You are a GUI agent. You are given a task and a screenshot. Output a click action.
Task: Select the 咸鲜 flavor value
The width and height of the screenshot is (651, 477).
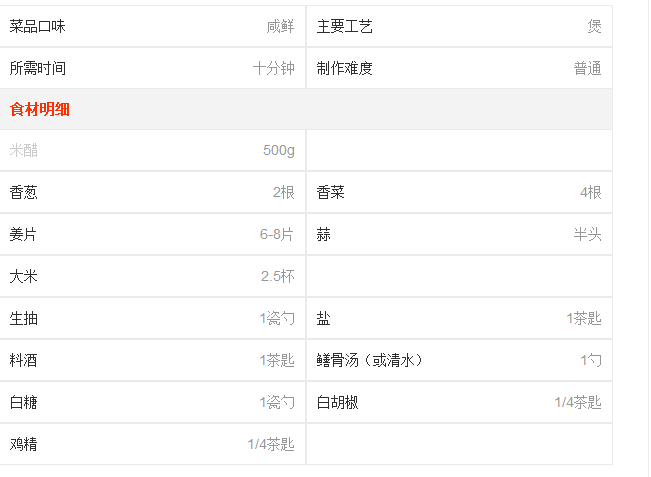280,26
